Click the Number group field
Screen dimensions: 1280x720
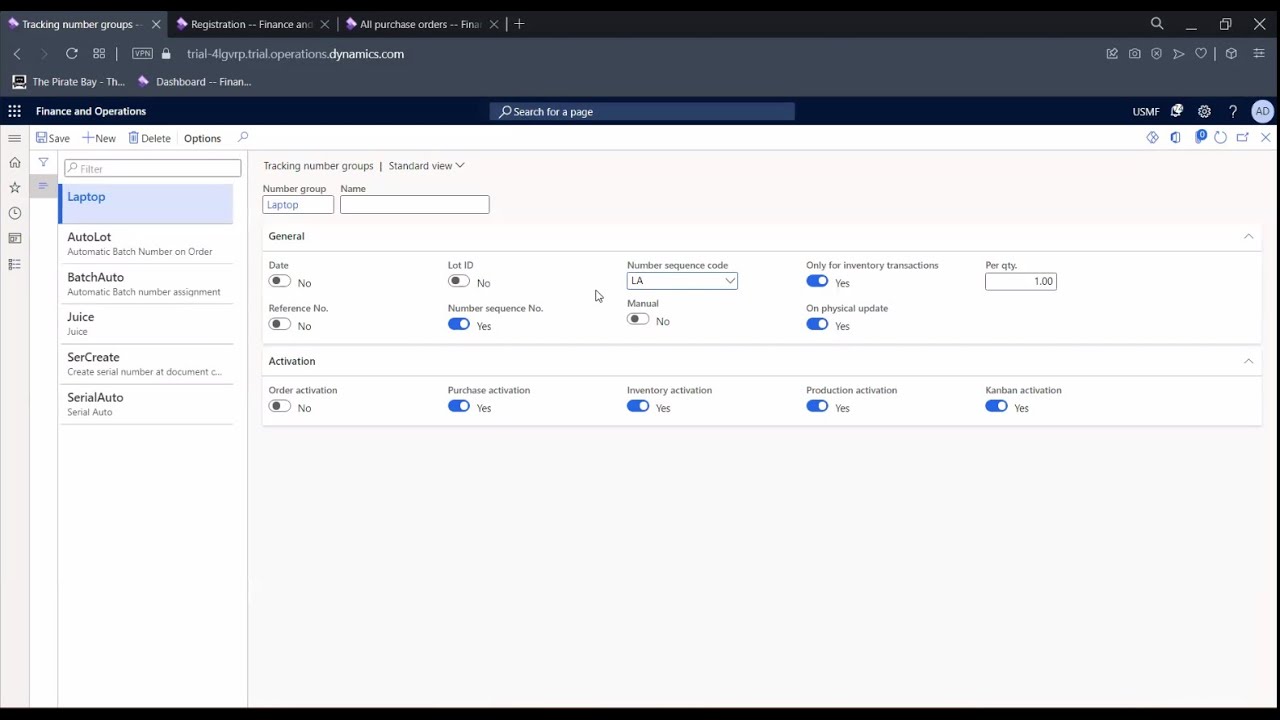[298, 205]
